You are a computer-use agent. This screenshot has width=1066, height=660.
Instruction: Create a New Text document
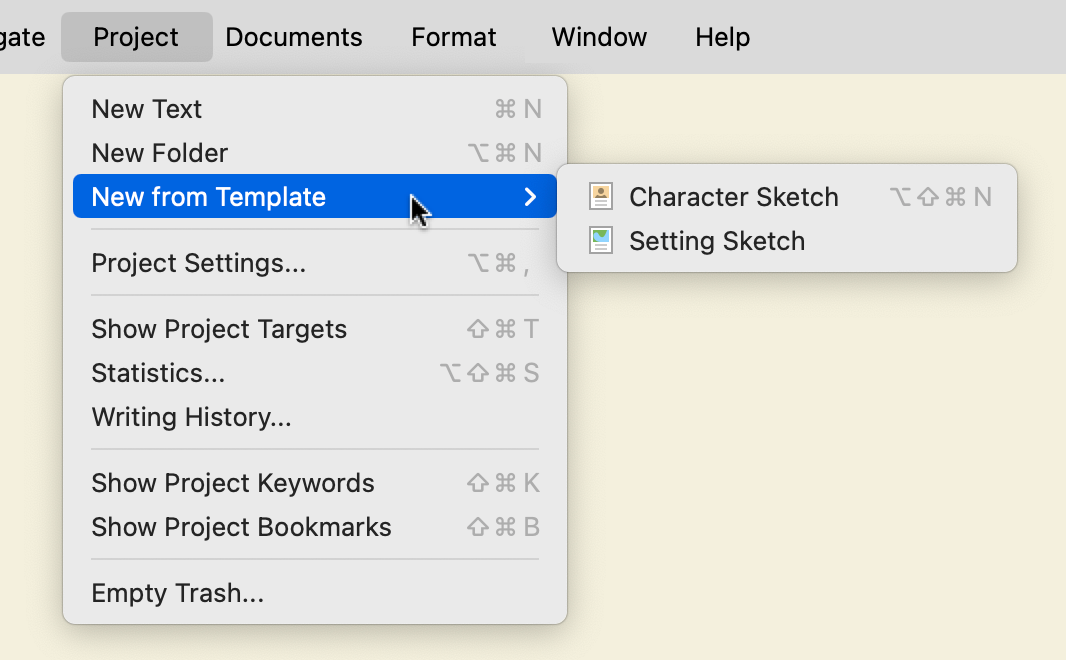tap(147, 109)
